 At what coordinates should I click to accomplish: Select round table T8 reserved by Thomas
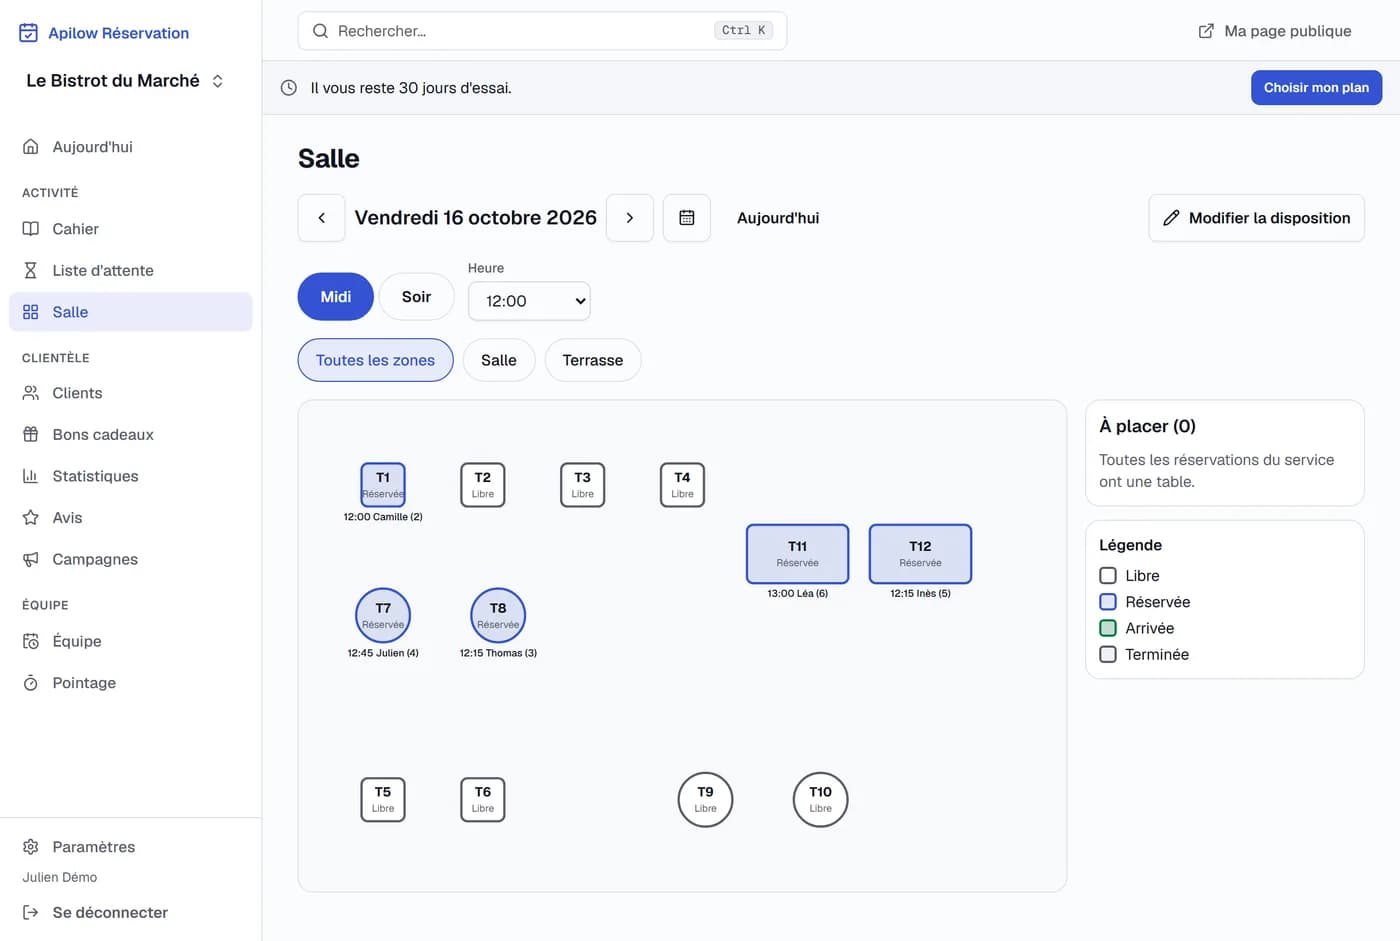[x=498, y=615]
